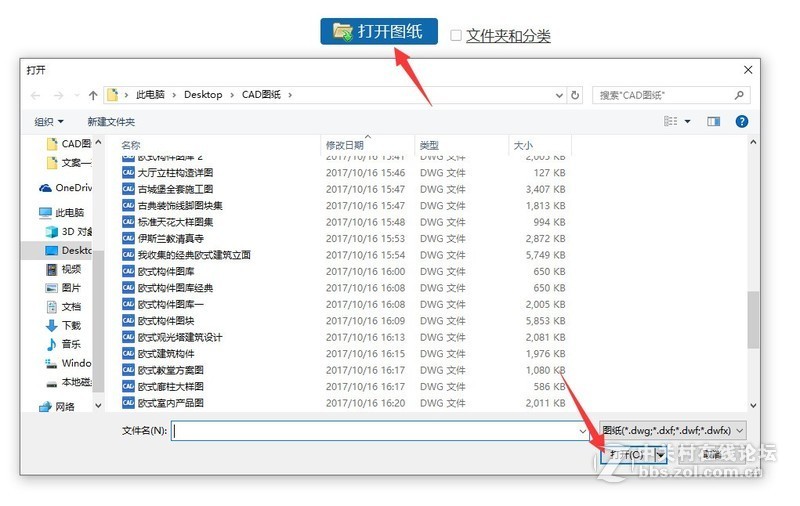Select the file 古典装饰线脚图块集
Viewport: 800px width, 506px height.
[180, 206]
